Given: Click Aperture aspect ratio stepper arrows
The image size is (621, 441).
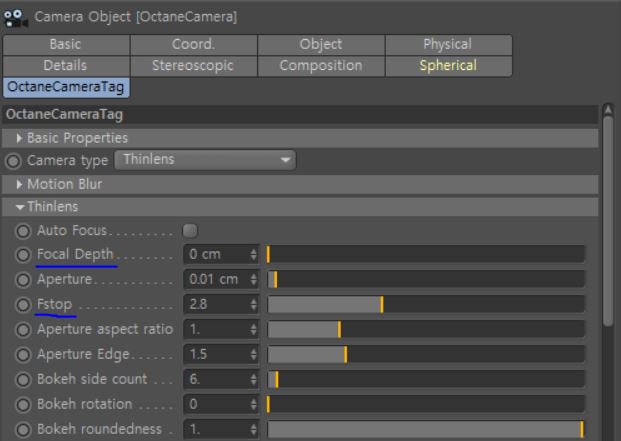Looking at the screenshot, I should [x=254, y=329].
